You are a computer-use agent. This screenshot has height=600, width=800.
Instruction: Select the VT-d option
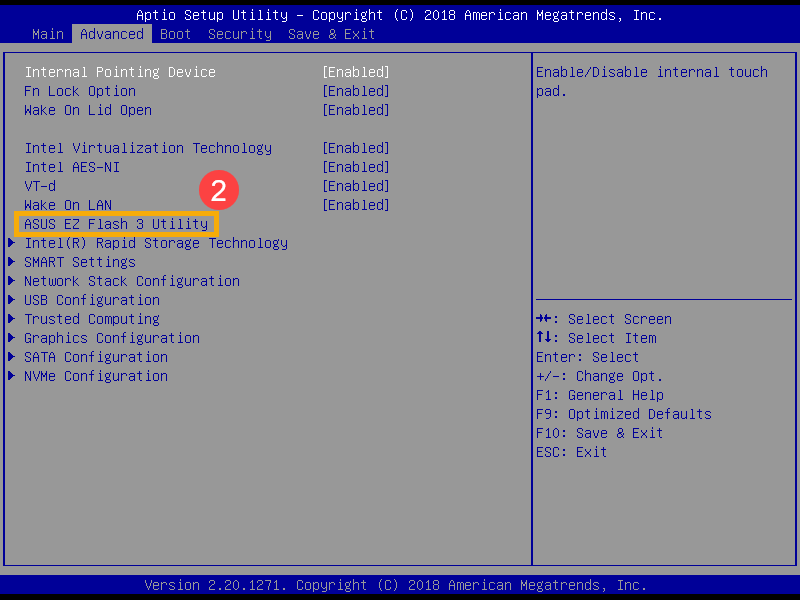[x=40, y=186]
